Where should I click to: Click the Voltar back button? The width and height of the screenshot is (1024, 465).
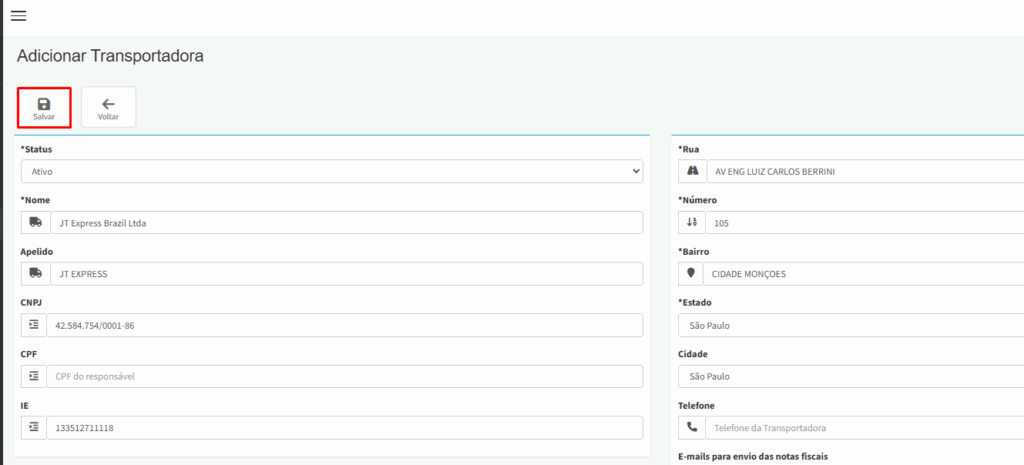(x=108, y=107)
